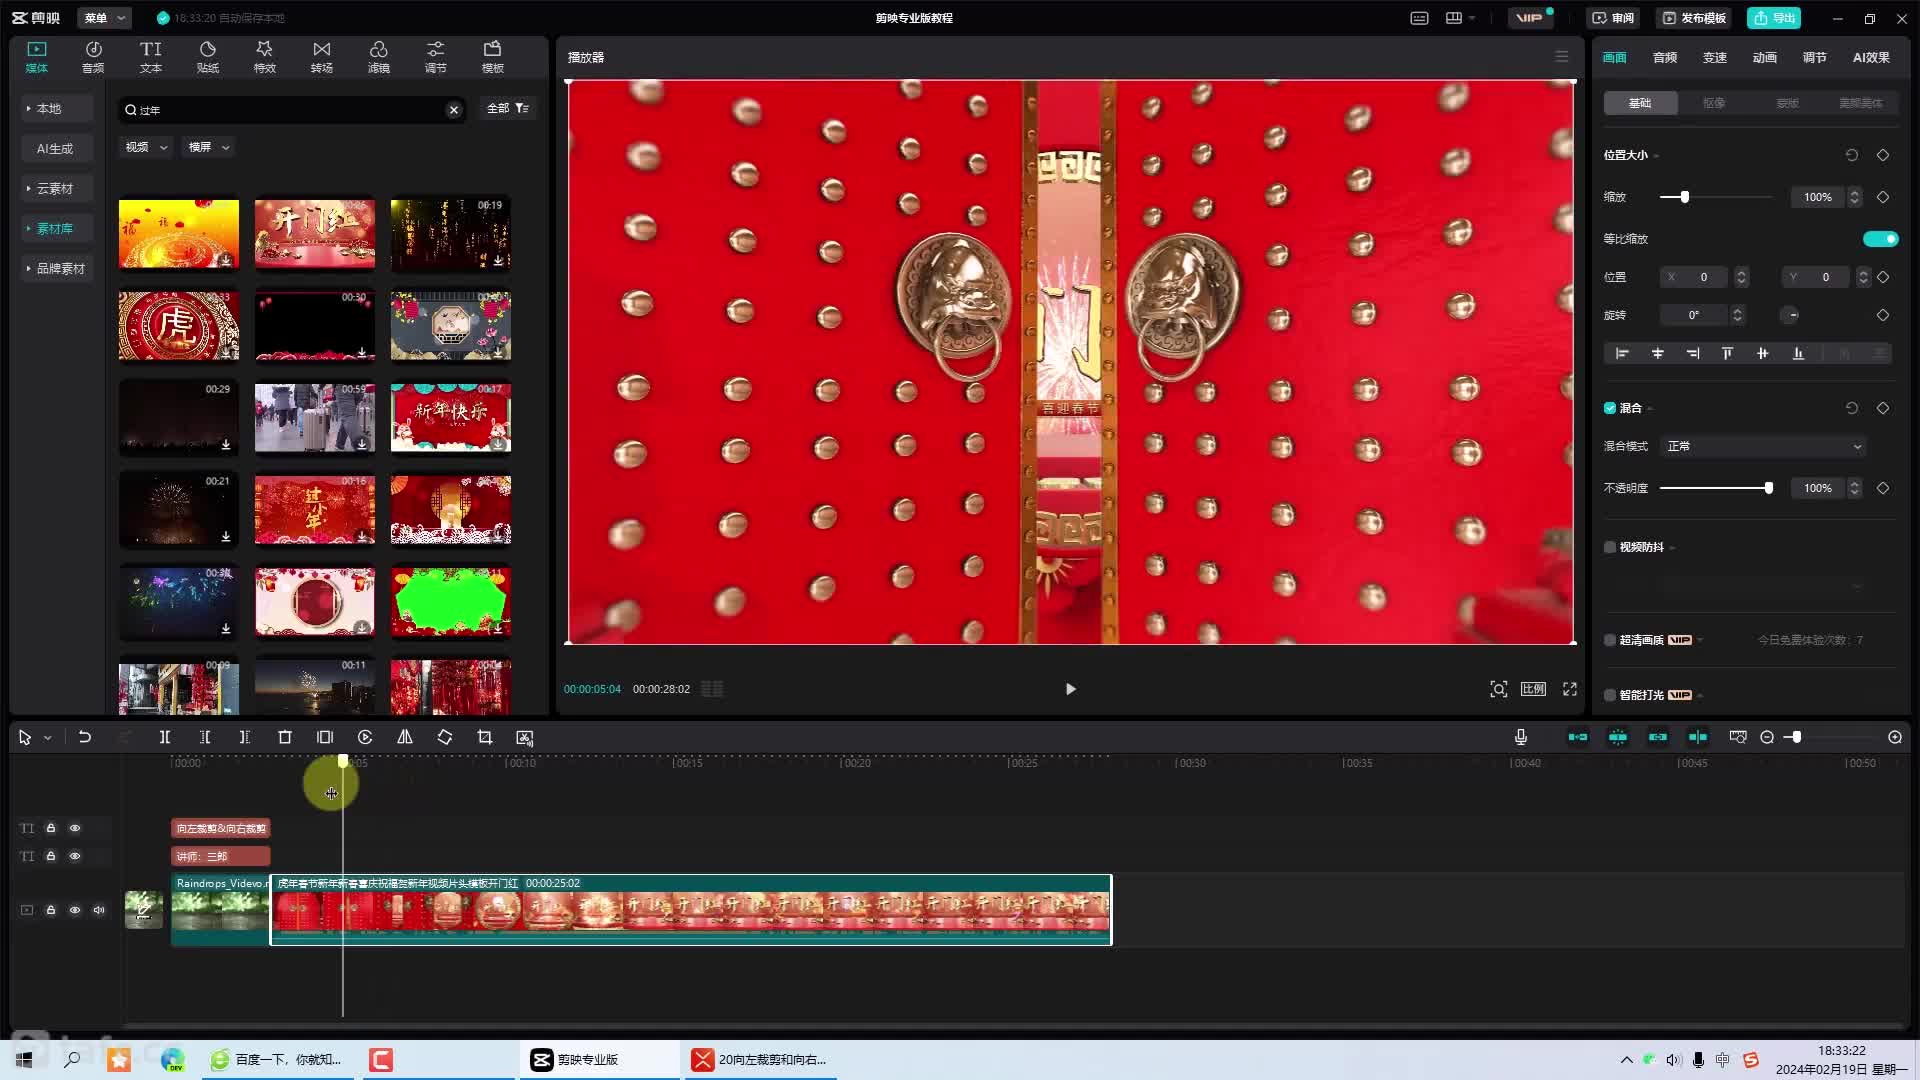Toggle the uniform scale (等比缩放) switch
1920x1080 pixels.
point(1880,239)
